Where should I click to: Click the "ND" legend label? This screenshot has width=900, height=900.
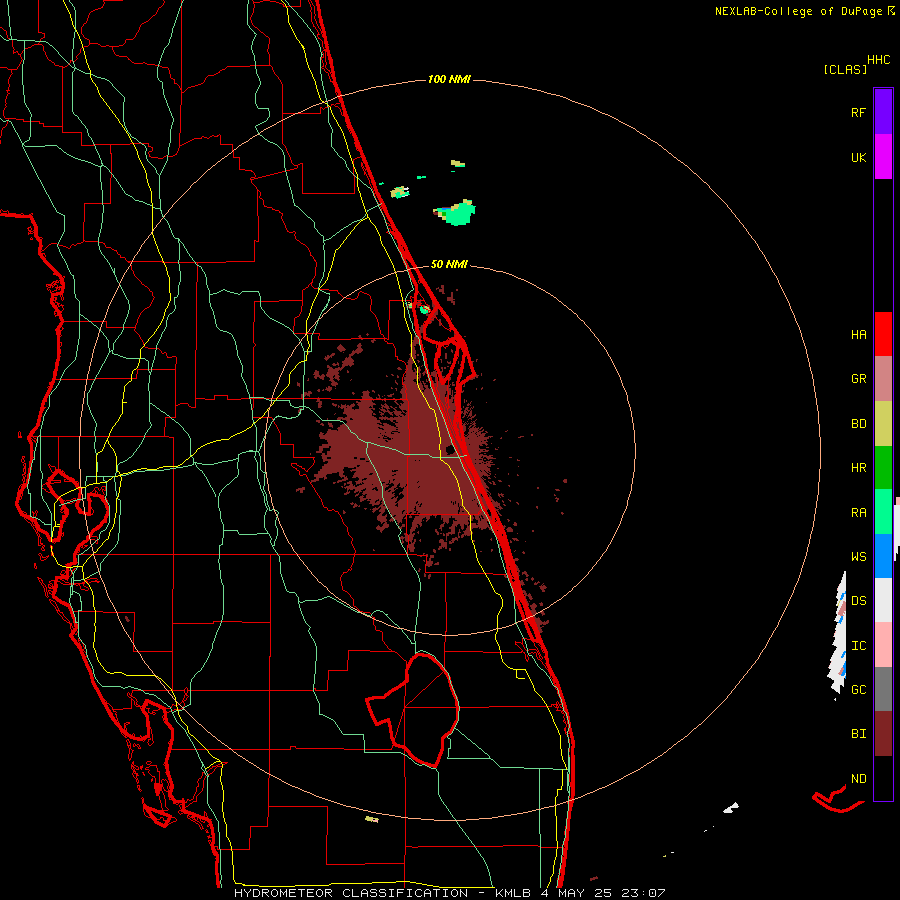[x=858, y=779]
